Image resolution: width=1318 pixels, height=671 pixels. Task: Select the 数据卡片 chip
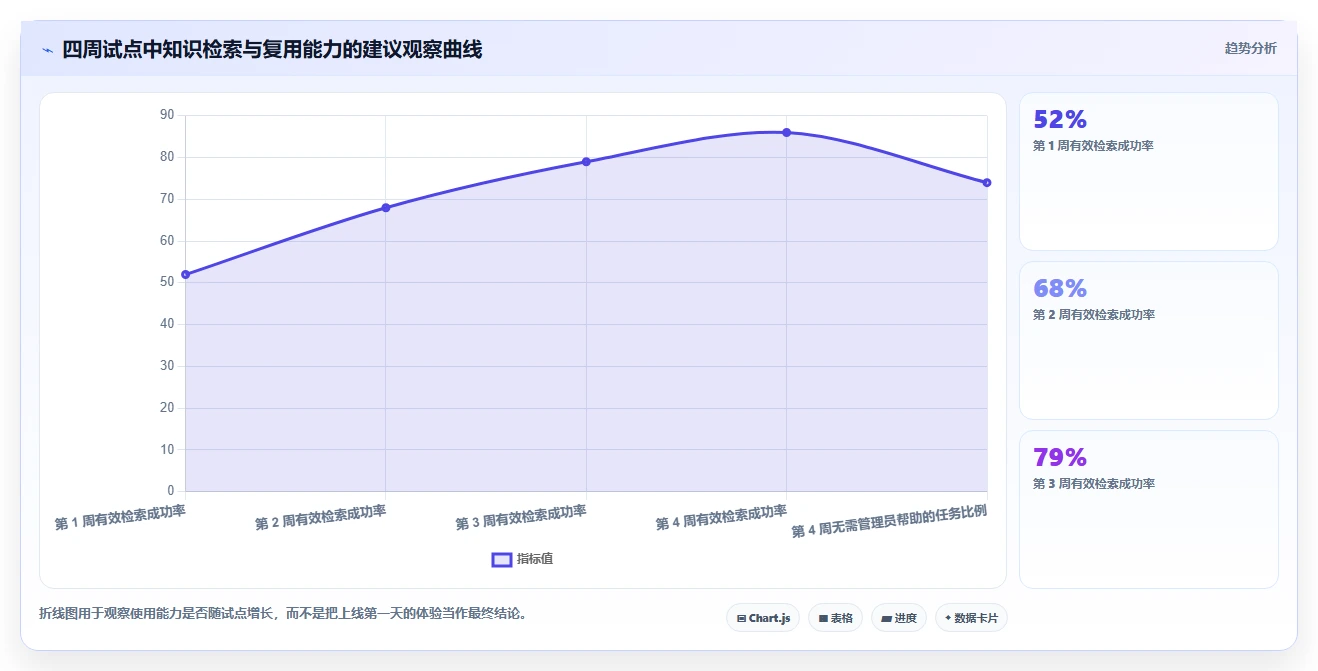coord(971,618)
